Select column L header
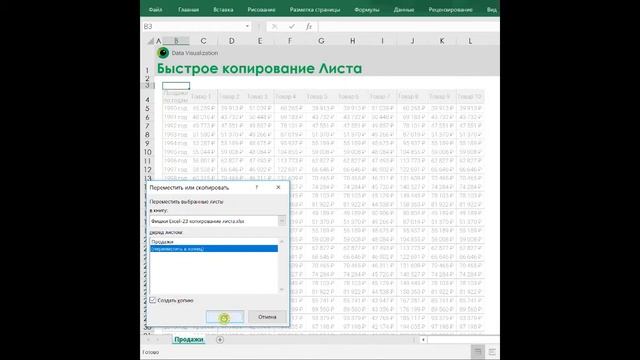The image size is (640, 360). [x=470, y=41]
